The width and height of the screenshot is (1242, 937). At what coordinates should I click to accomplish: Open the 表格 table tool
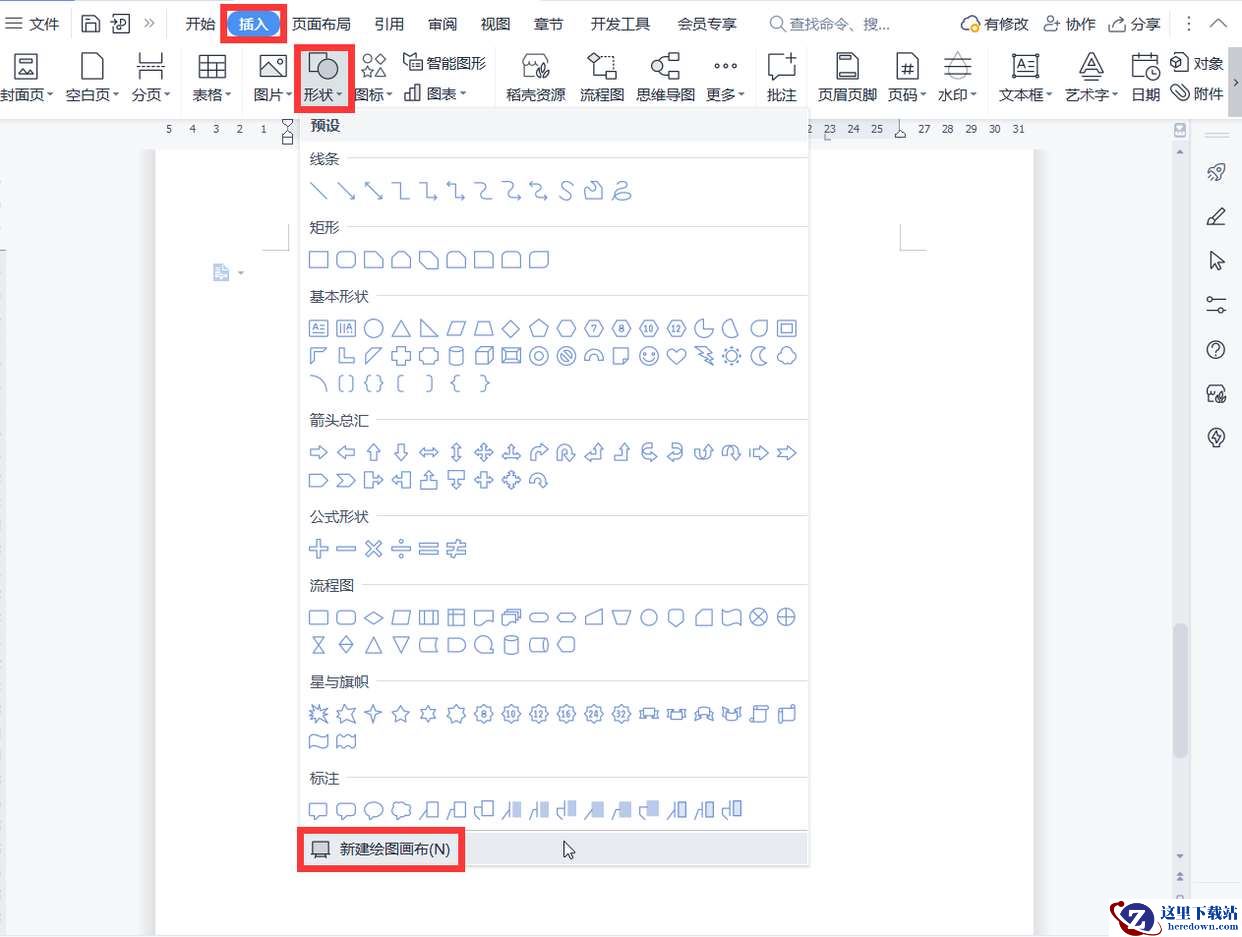pyautogui.click(x=212, y=78)
